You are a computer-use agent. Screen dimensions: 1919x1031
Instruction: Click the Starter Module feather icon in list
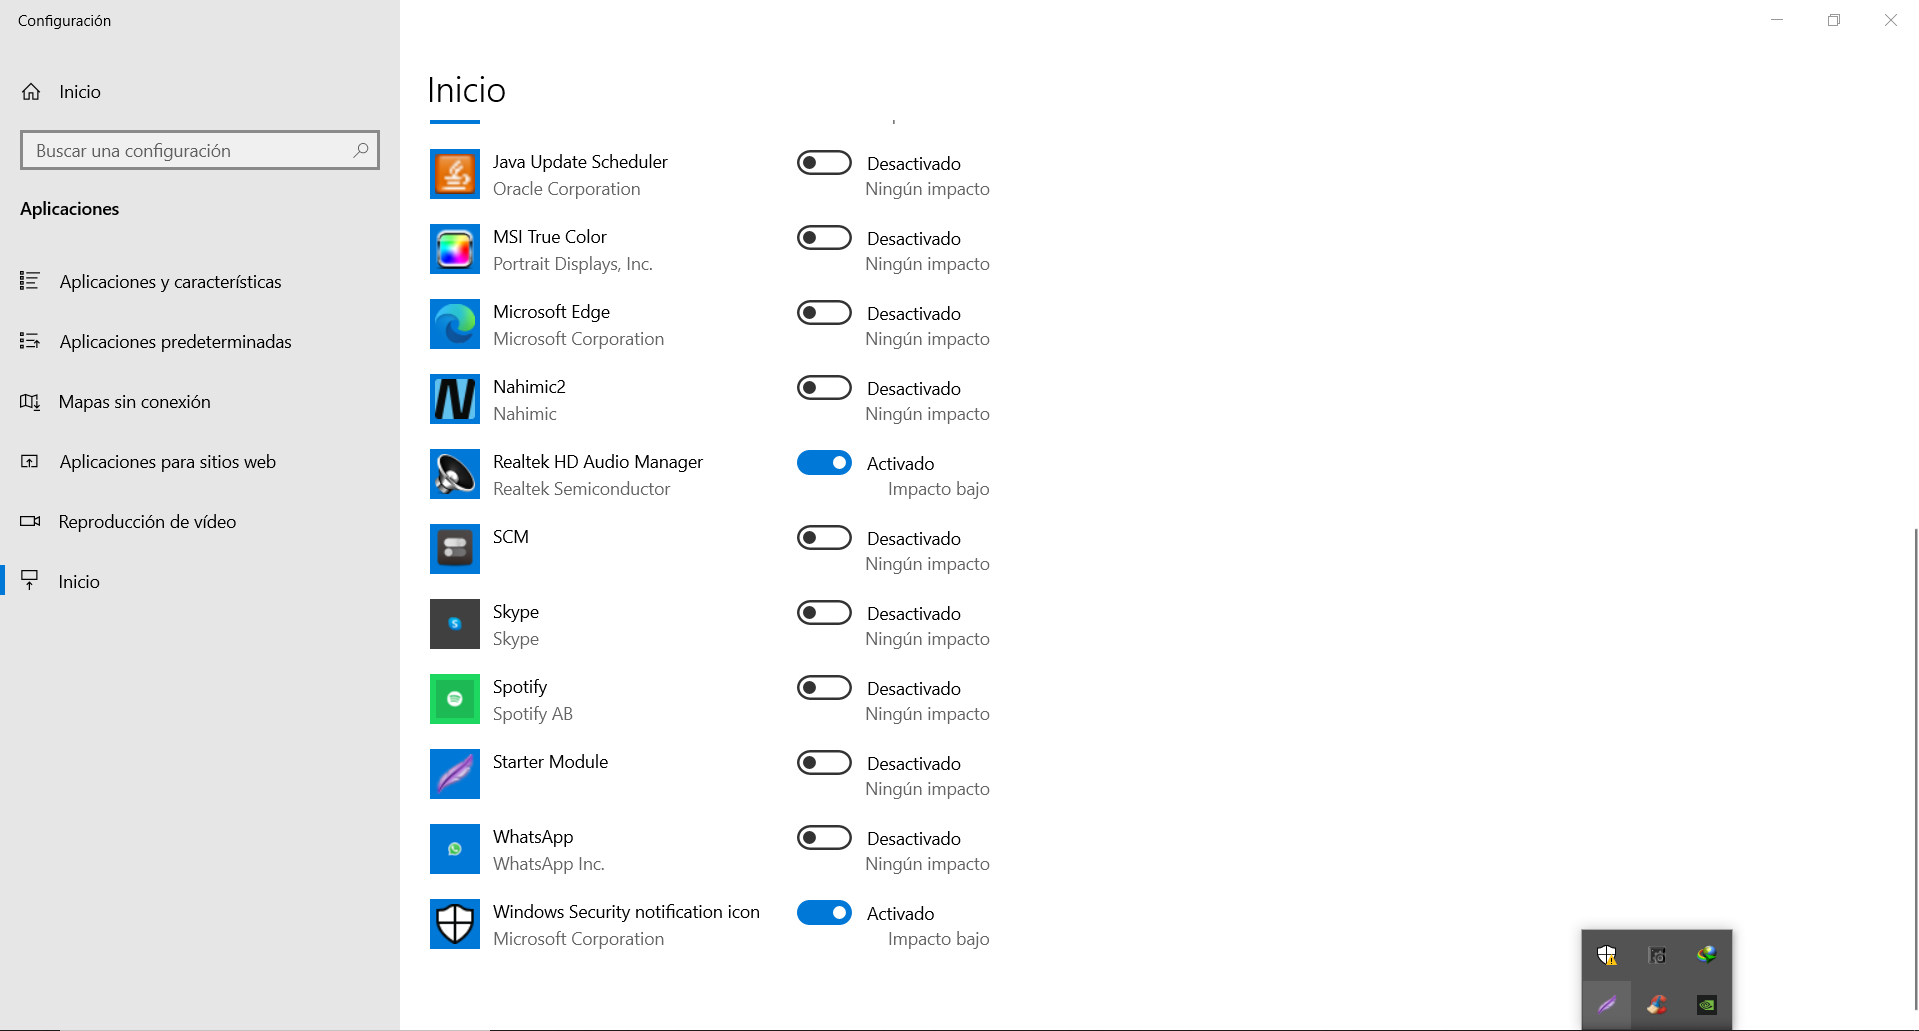[455, 774]
